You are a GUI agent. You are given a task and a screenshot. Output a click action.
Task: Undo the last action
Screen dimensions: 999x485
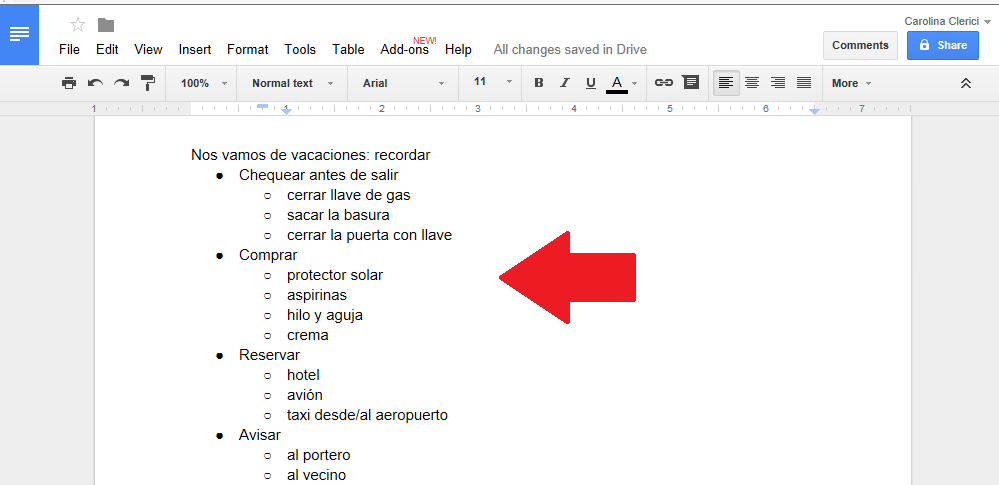pyautogui.click(x=96, y=83)
